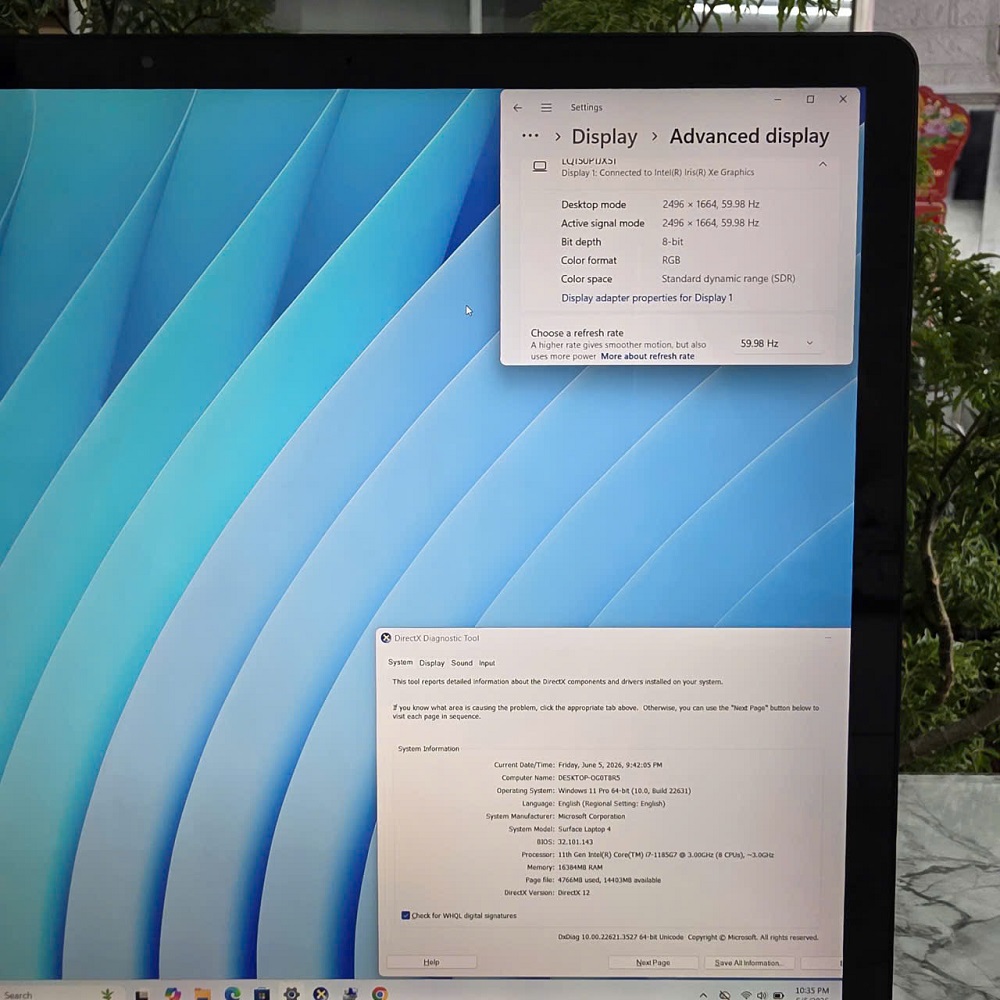This screenshot has width=1000, height=1000.
Task: Click the Memory 16384MB RAM text
Action: [580, 867]
